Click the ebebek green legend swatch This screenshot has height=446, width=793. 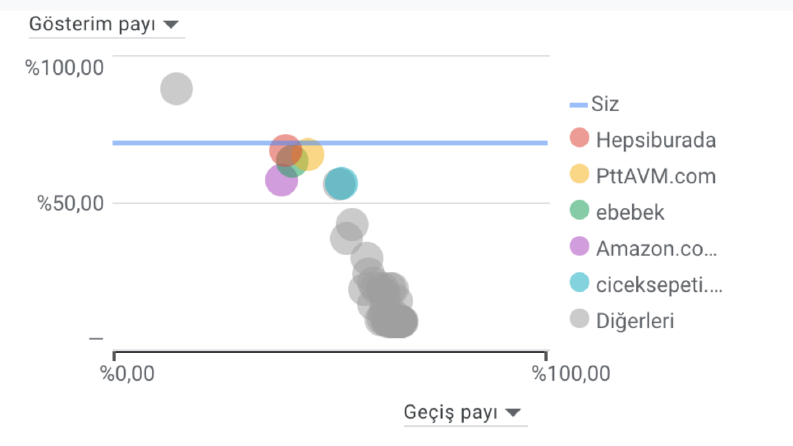(579, 210)
